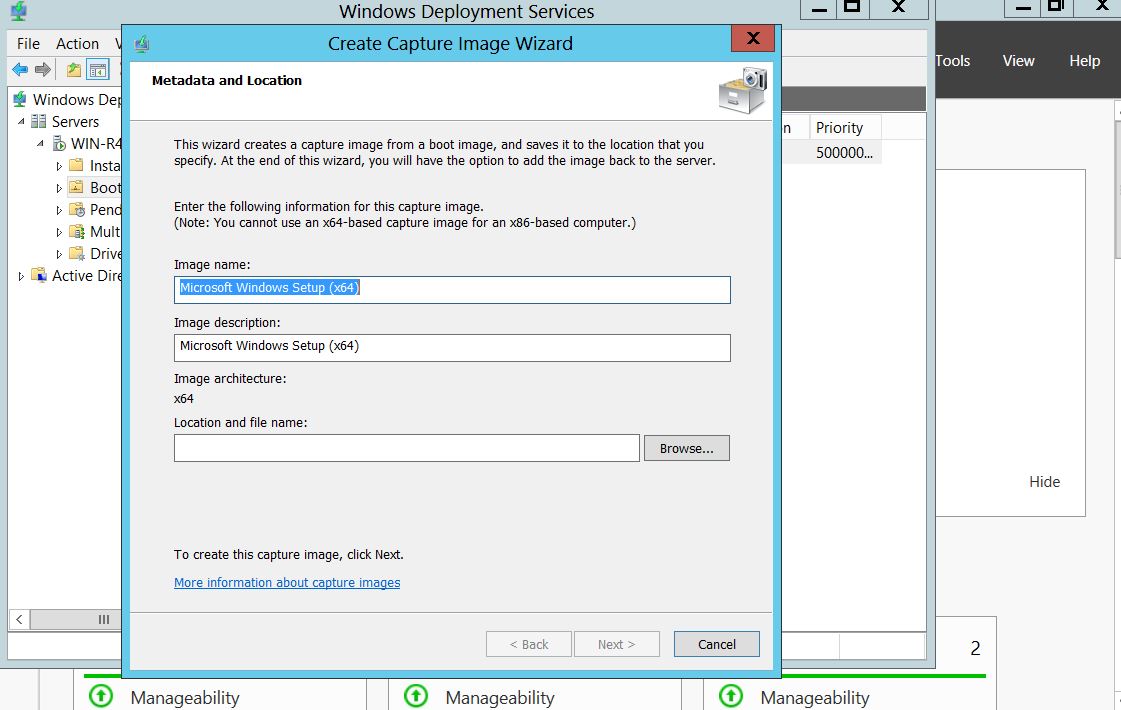Focus the Location and file name field
This screenshot has height=710, width=1121.
[406, 449]
